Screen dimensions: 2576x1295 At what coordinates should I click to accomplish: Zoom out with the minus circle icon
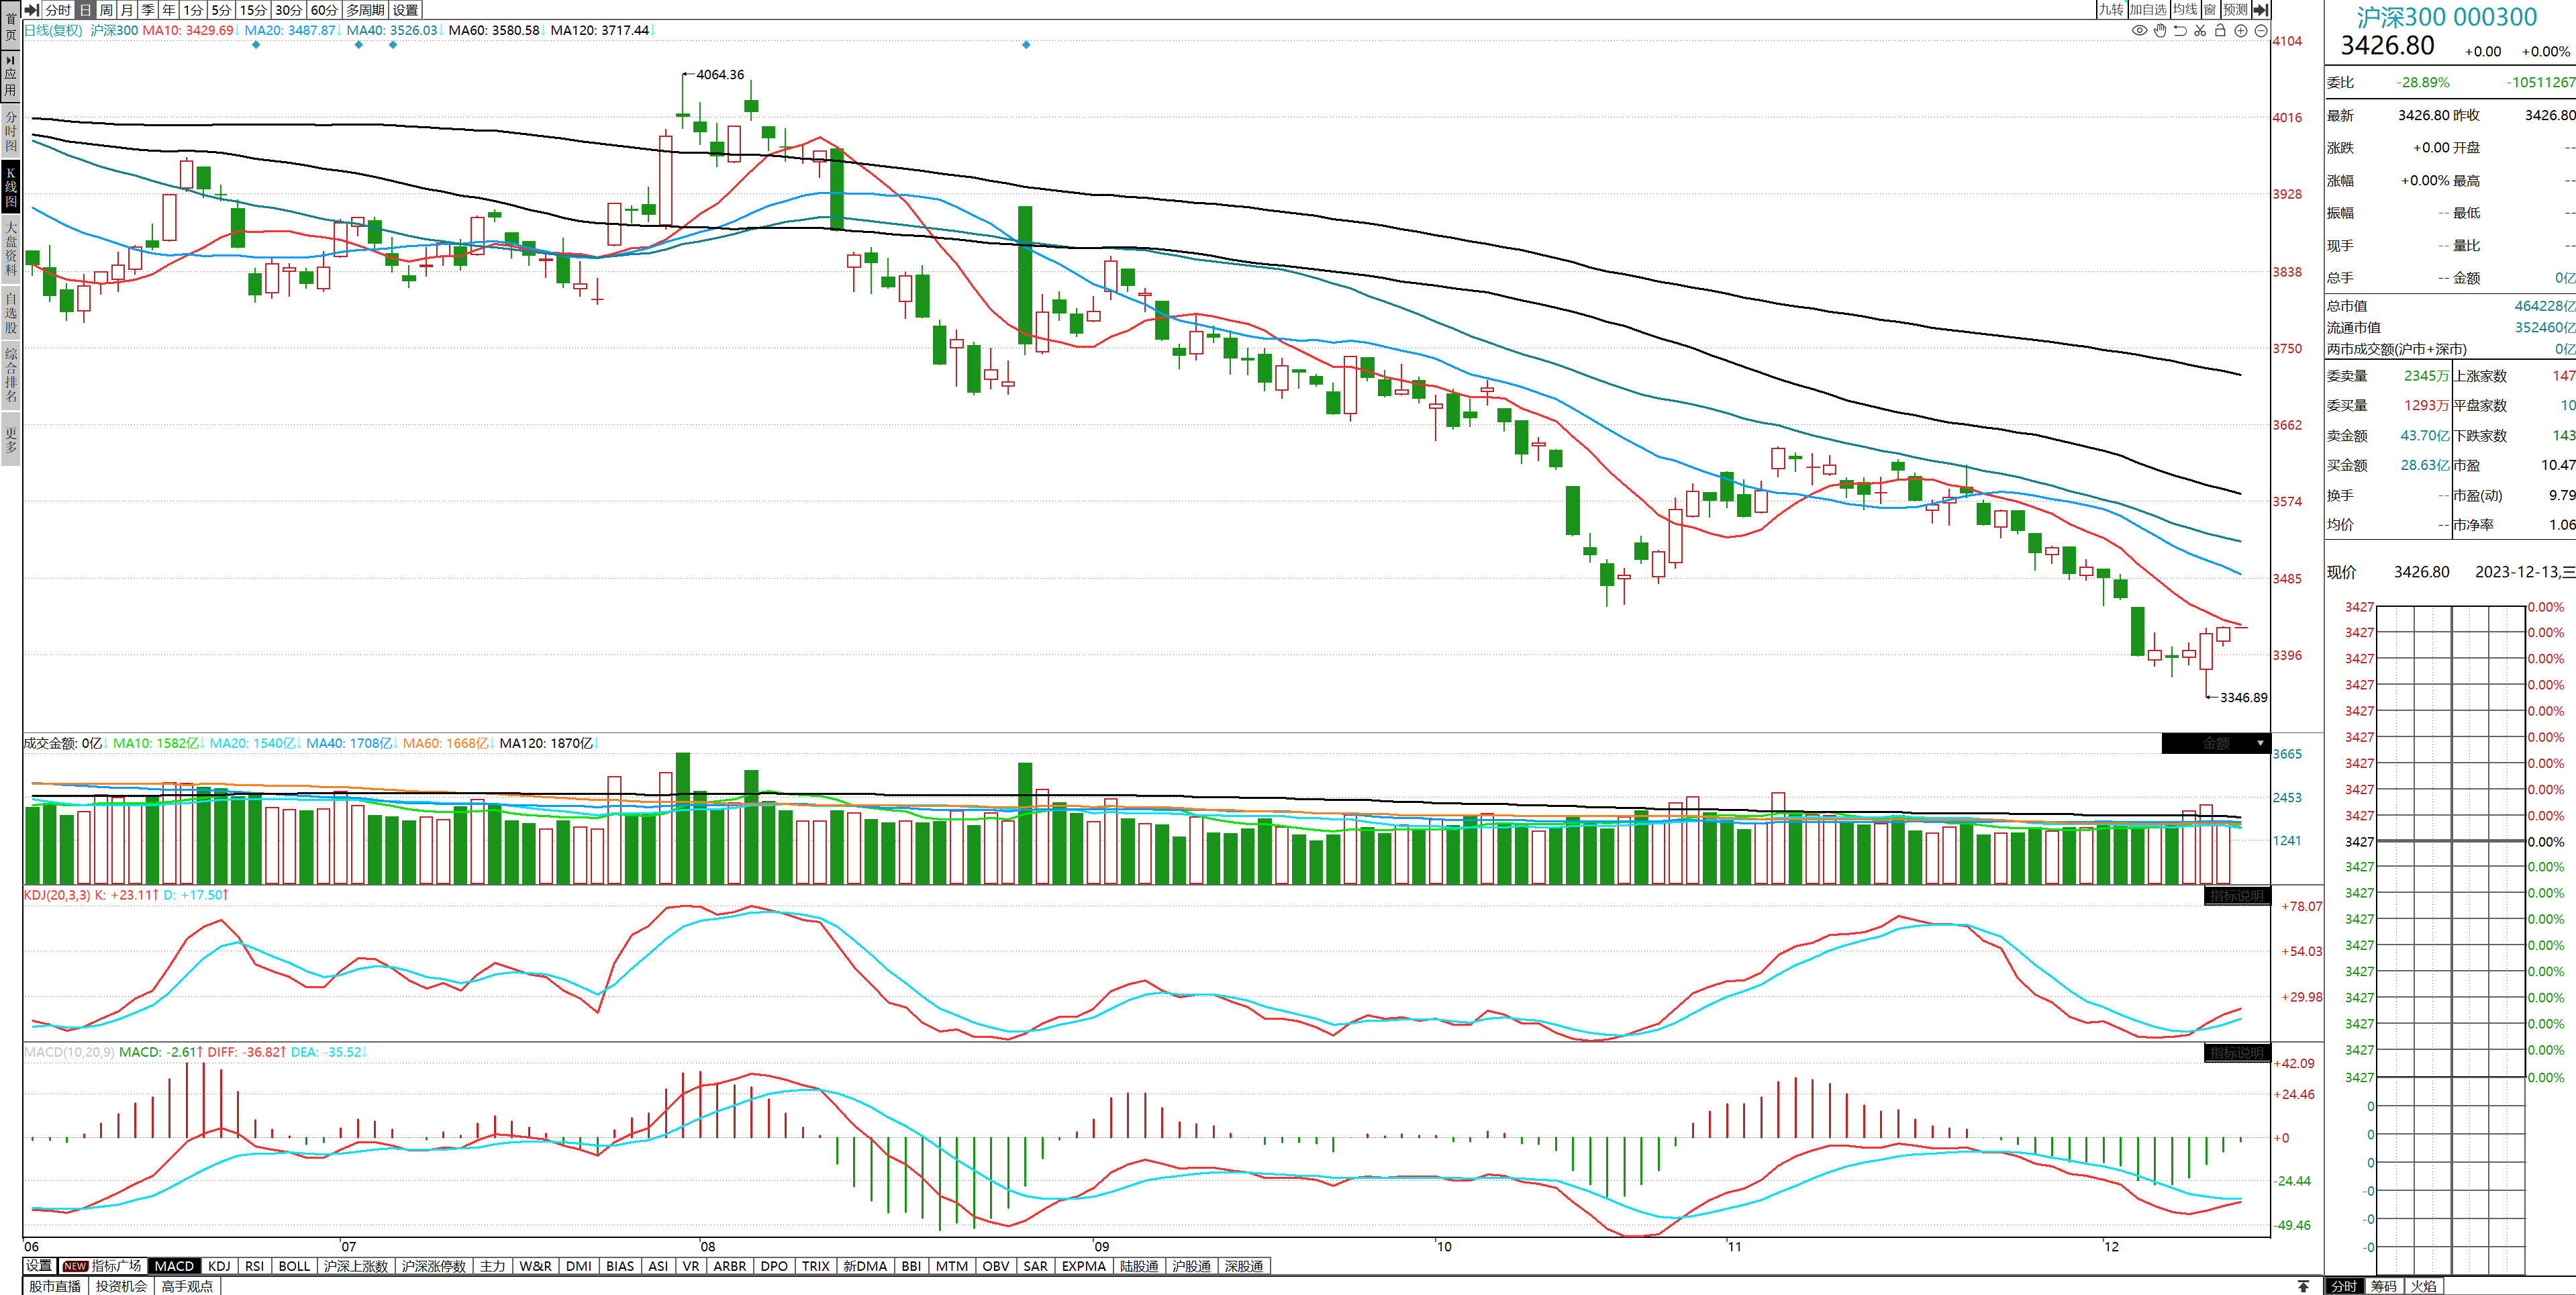pyautogui.click(x=2261, y=30)
